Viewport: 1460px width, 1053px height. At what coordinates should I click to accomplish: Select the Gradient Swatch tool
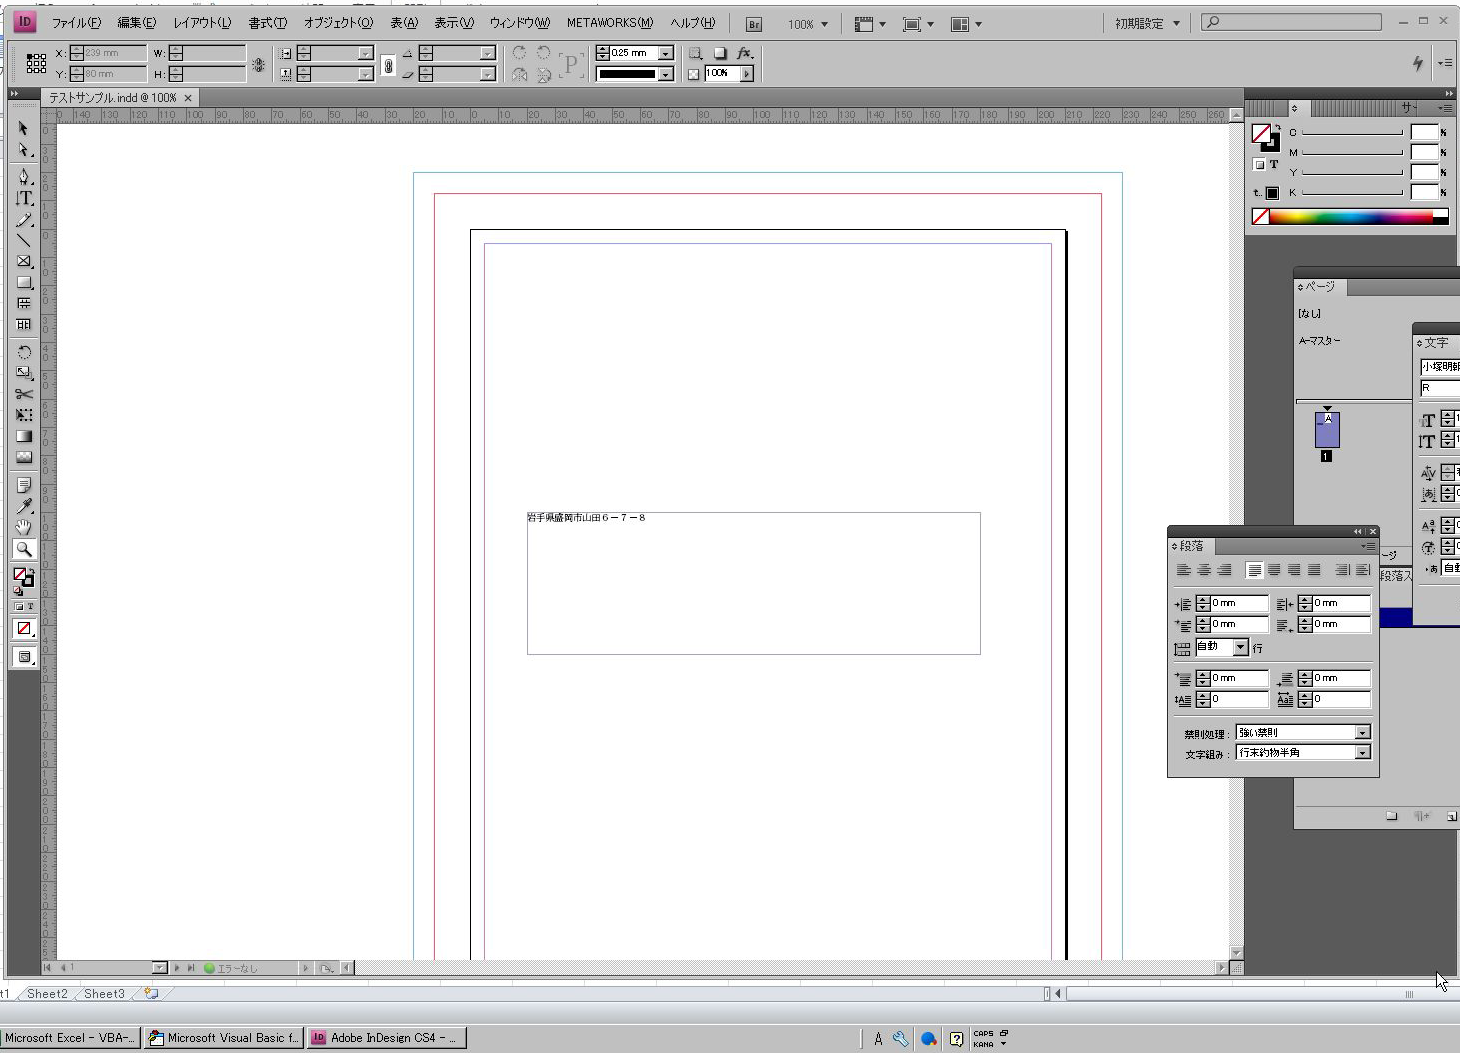[24, 436]
